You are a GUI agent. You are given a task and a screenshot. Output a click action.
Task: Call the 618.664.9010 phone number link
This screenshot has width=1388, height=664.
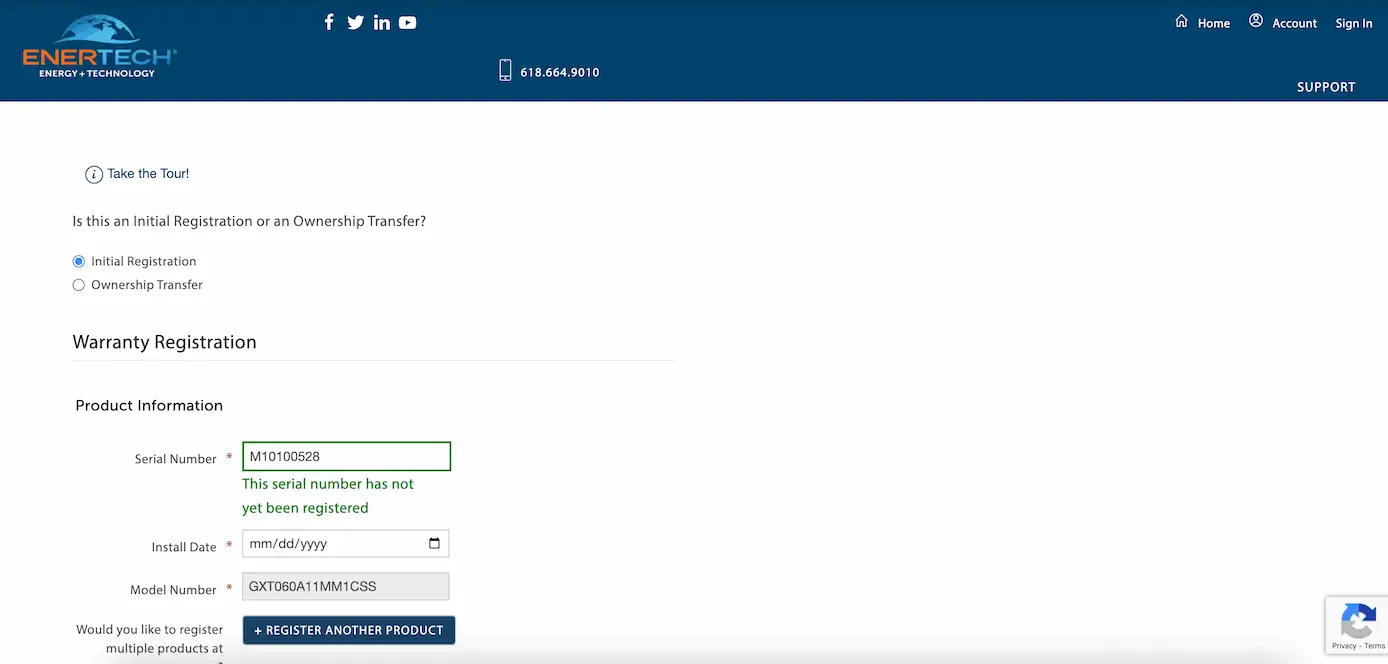560,72
